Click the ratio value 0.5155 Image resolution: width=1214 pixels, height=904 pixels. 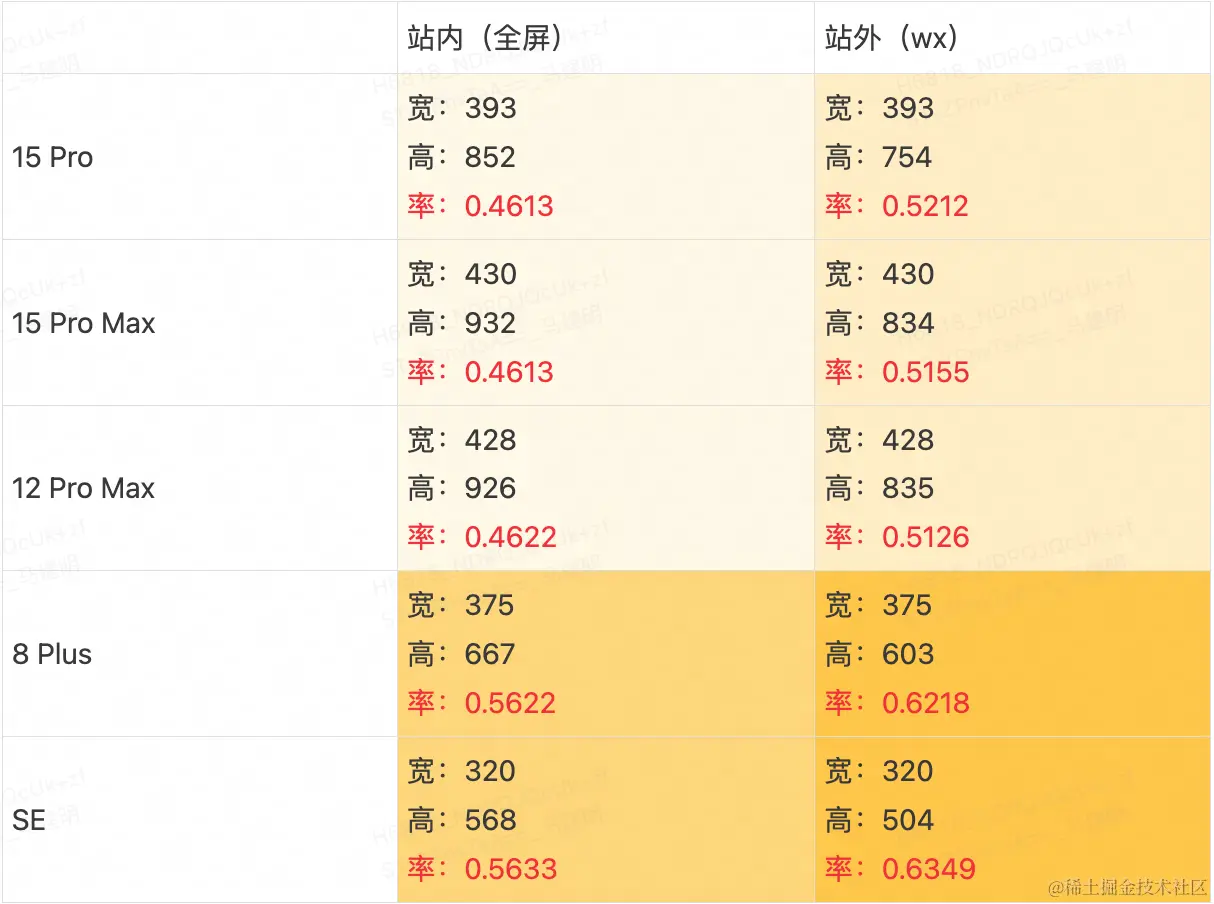[x=926, y=372]
